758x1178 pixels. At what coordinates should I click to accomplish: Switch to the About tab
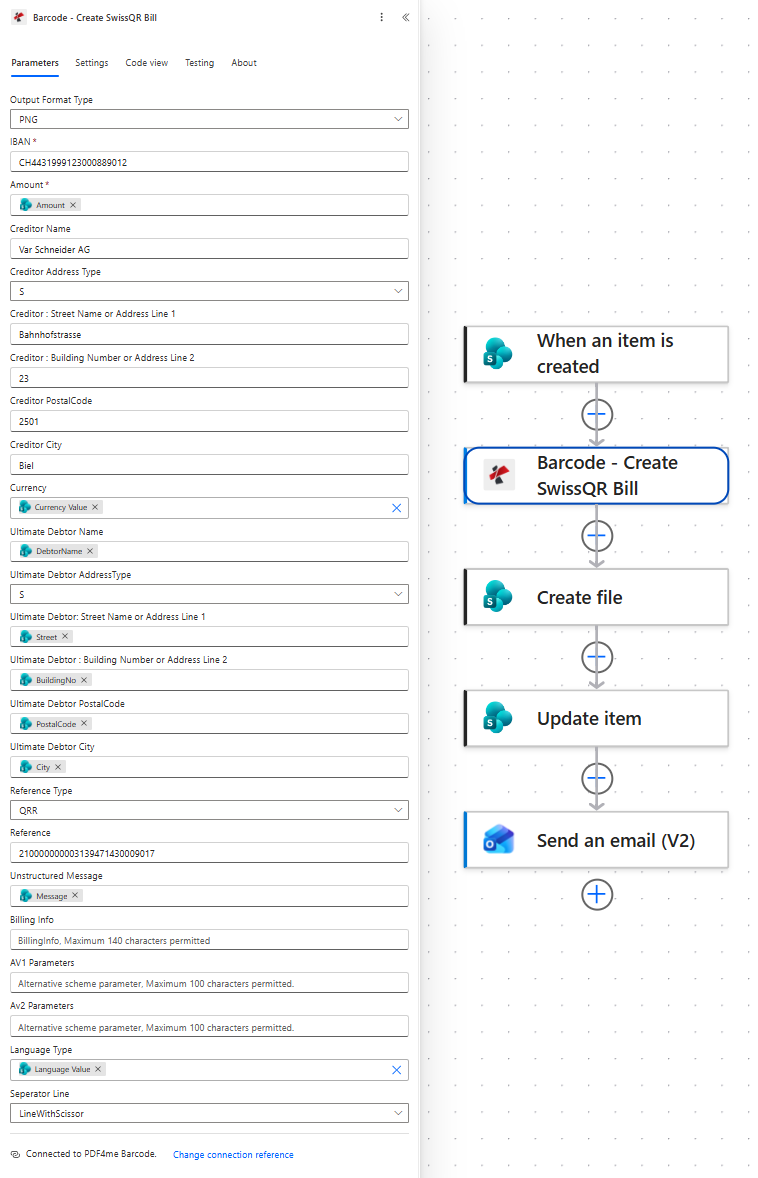[243, 63]
